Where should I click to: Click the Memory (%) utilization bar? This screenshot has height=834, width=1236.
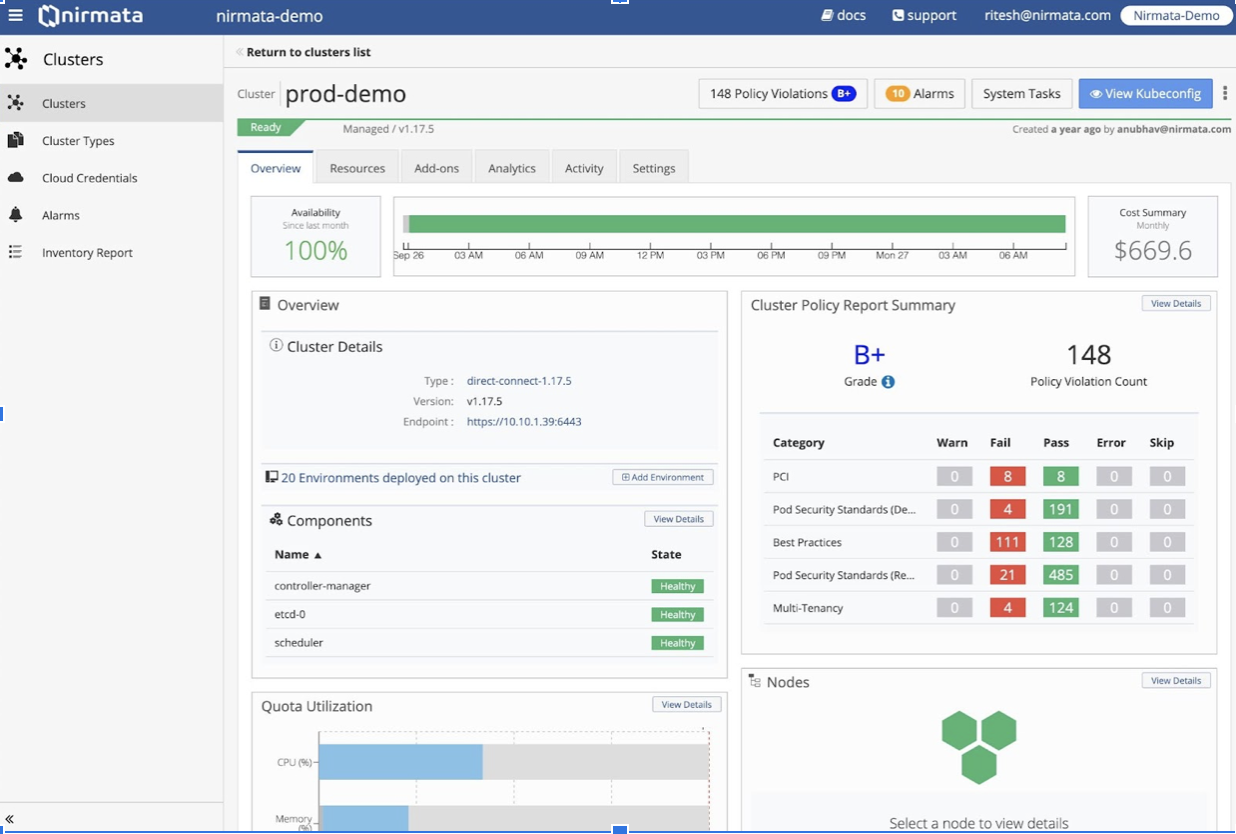point(364,819)
